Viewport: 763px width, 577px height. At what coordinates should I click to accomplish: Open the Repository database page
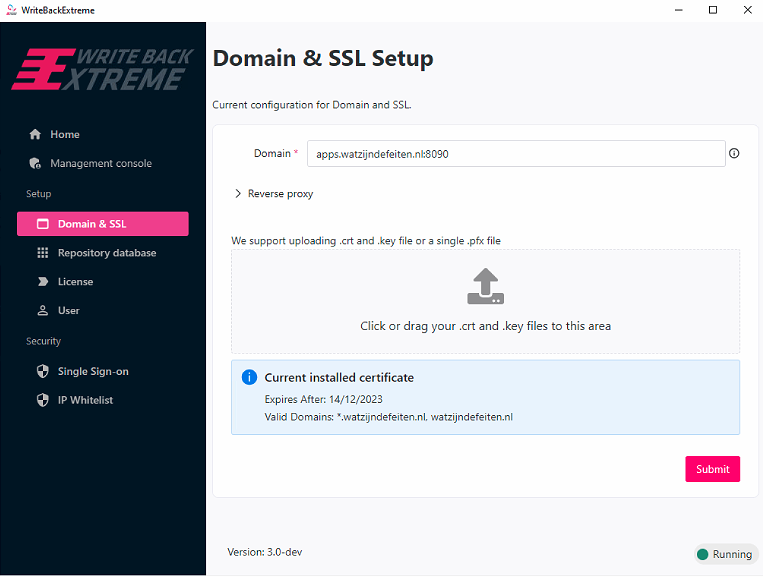[x=106, y=253]
